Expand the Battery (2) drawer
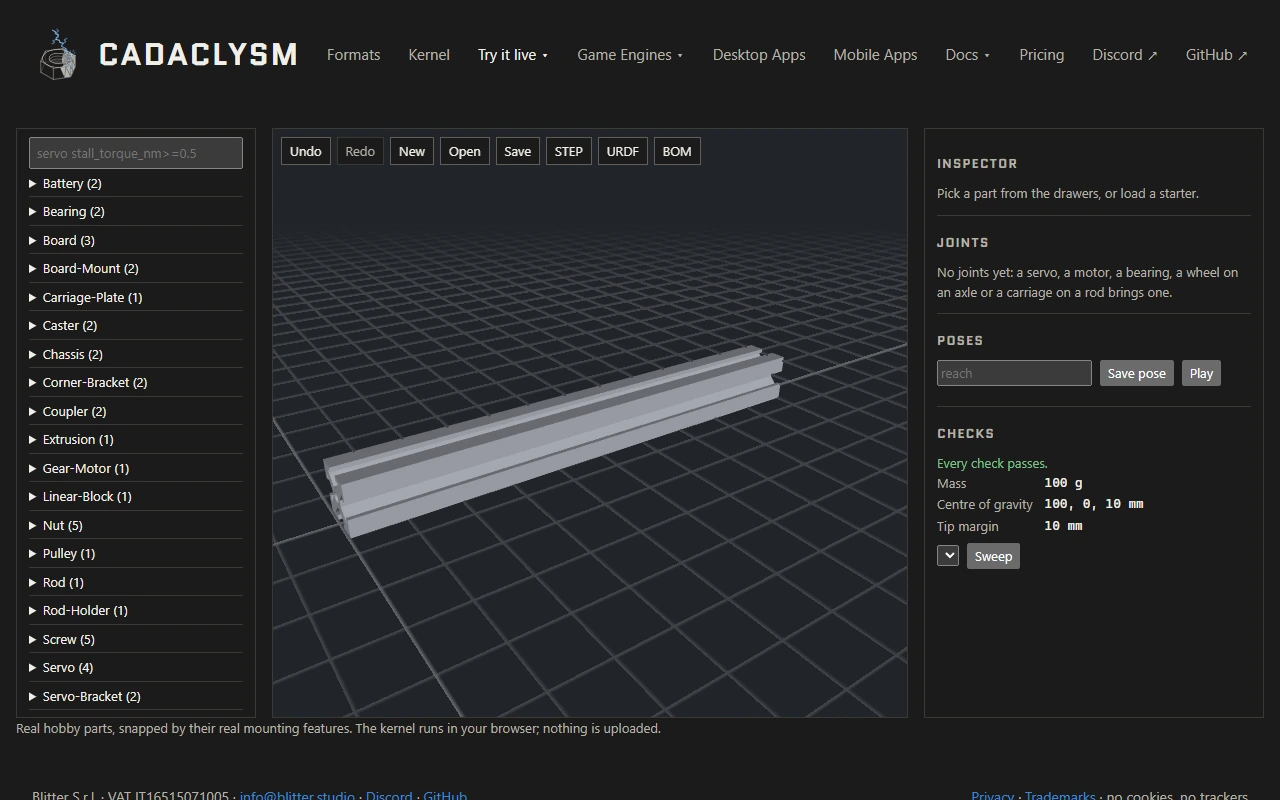This screenshot has height=800, width=1280. [136, 184]
